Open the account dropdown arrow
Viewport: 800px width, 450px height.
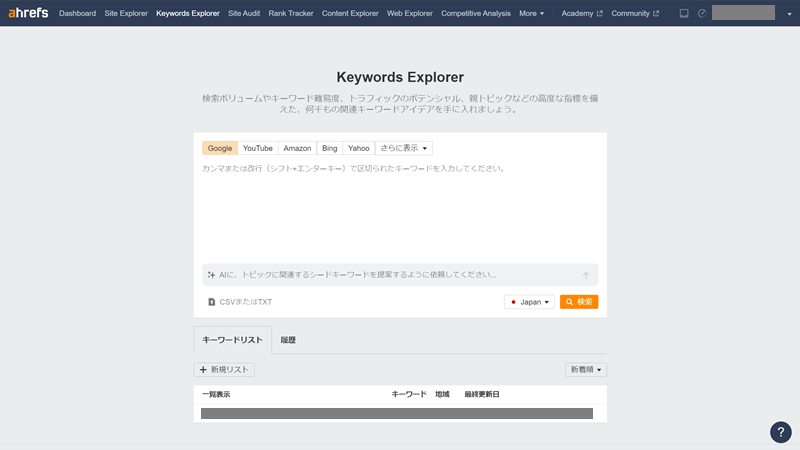click(789, 14)
